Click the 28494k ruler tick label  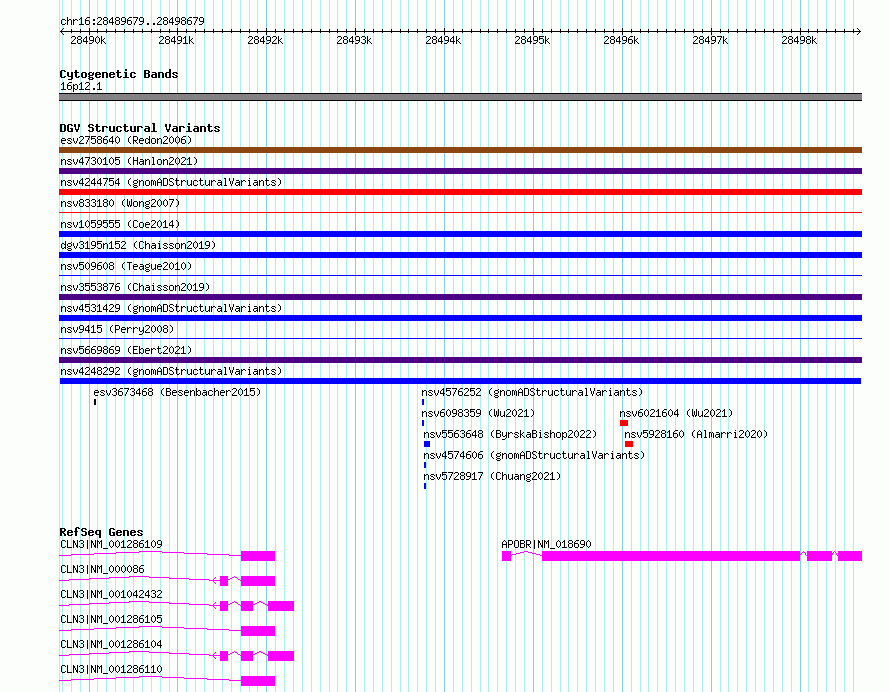pos(443,40)
